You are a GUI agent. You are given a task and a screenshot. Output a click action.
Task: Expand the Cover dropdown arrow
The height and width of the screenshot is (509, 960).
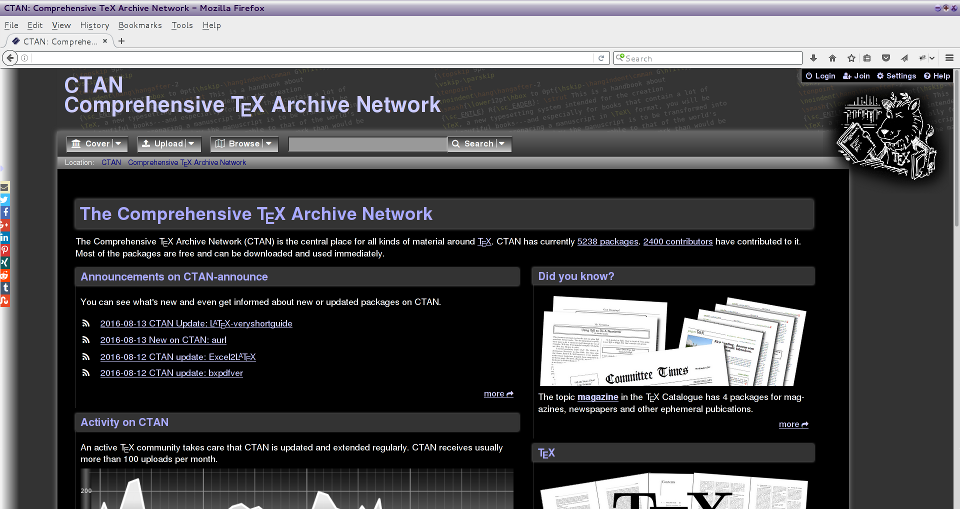[x=119, y=144]
